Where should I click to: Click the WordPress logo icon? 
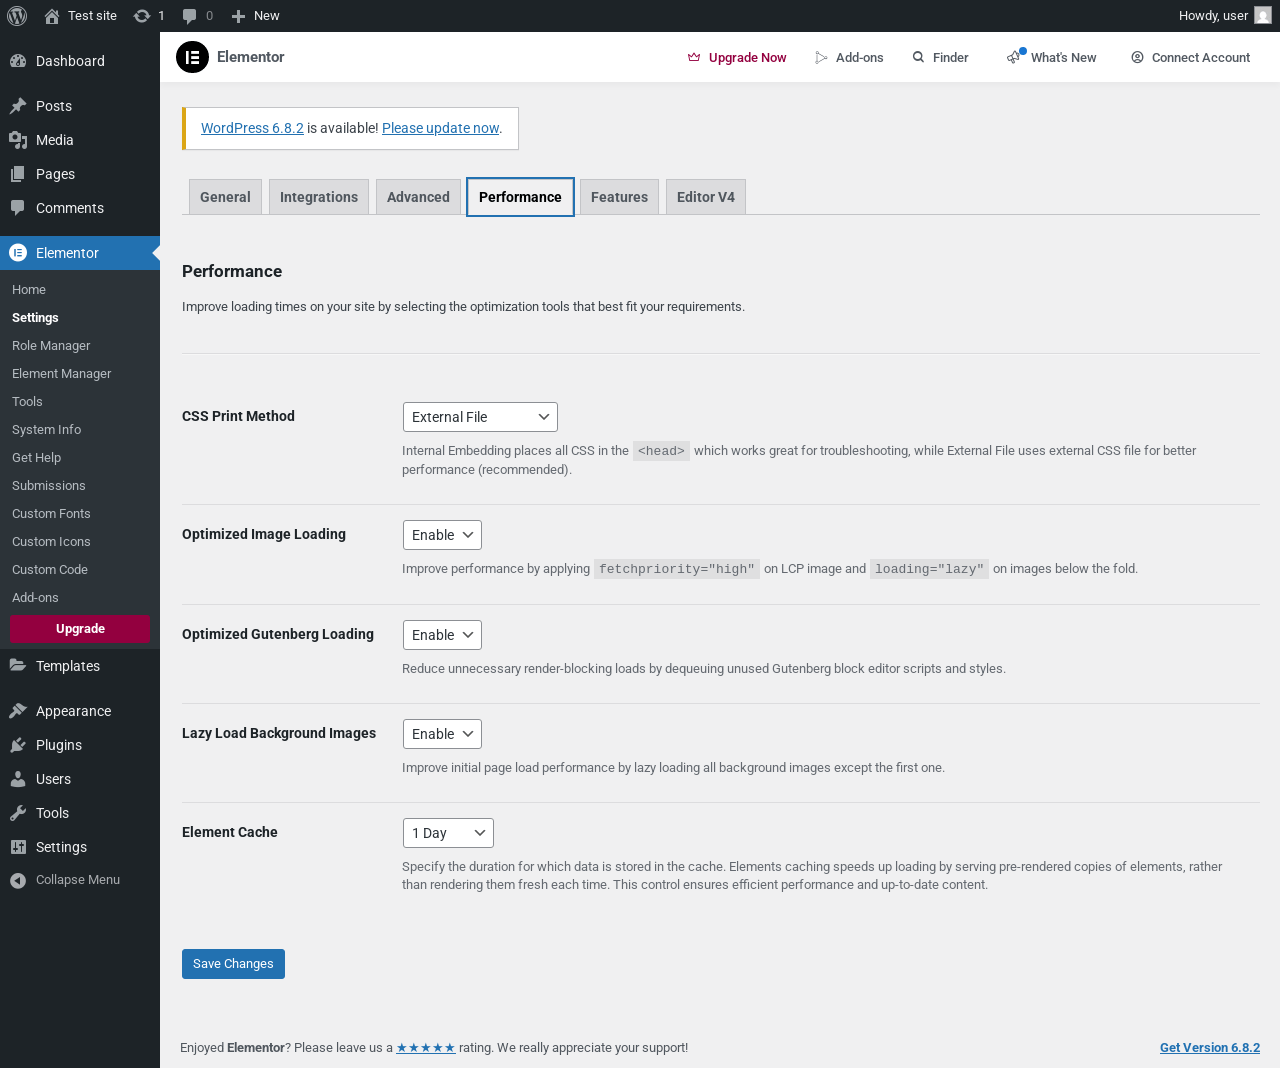pos(17,16)
